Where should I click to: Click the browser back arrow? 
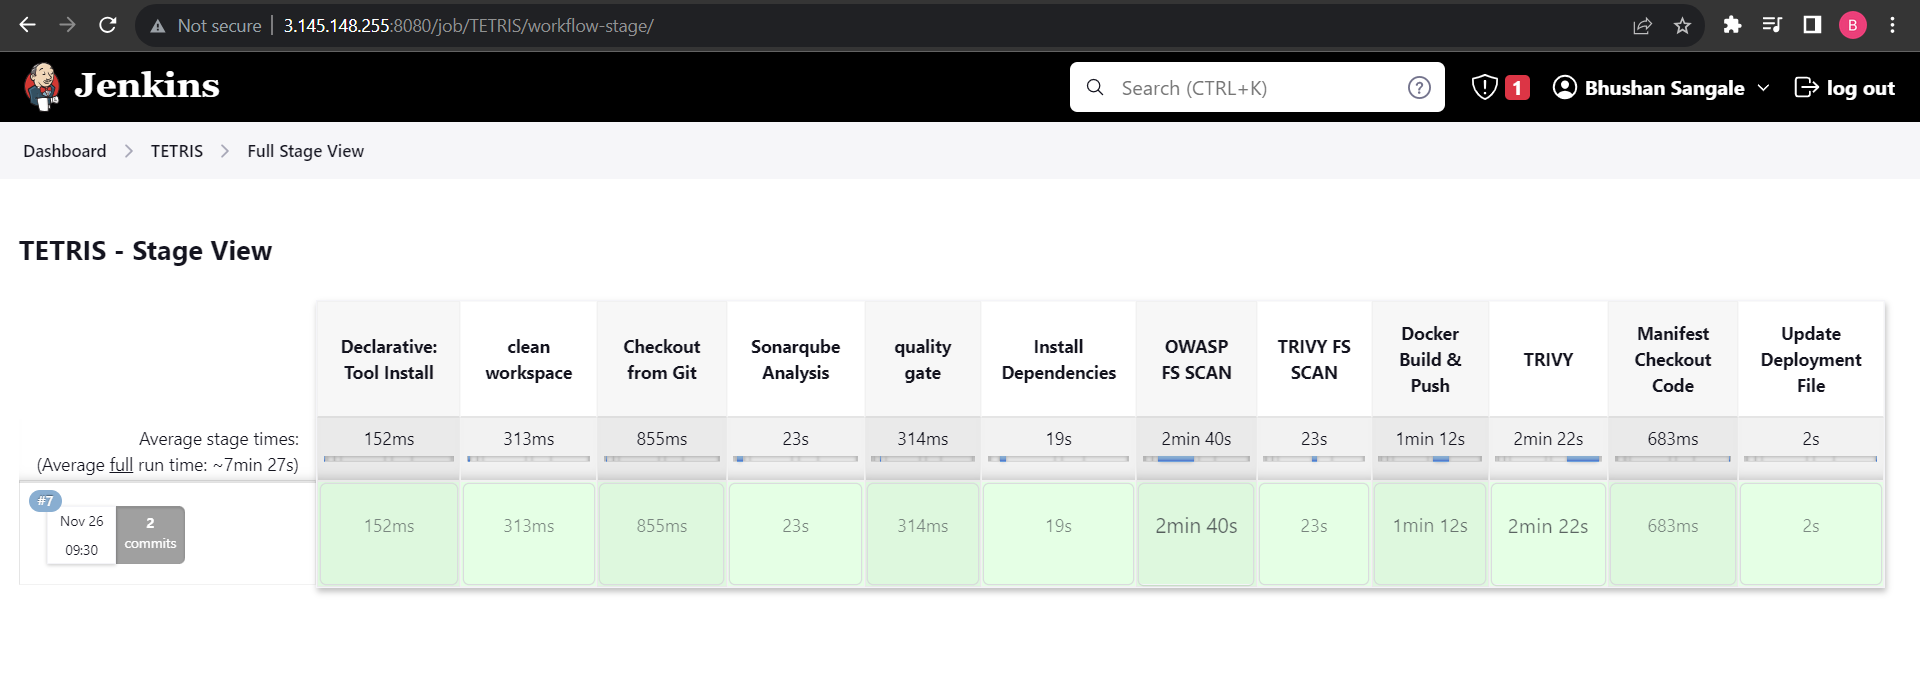[x=28, y=25]
